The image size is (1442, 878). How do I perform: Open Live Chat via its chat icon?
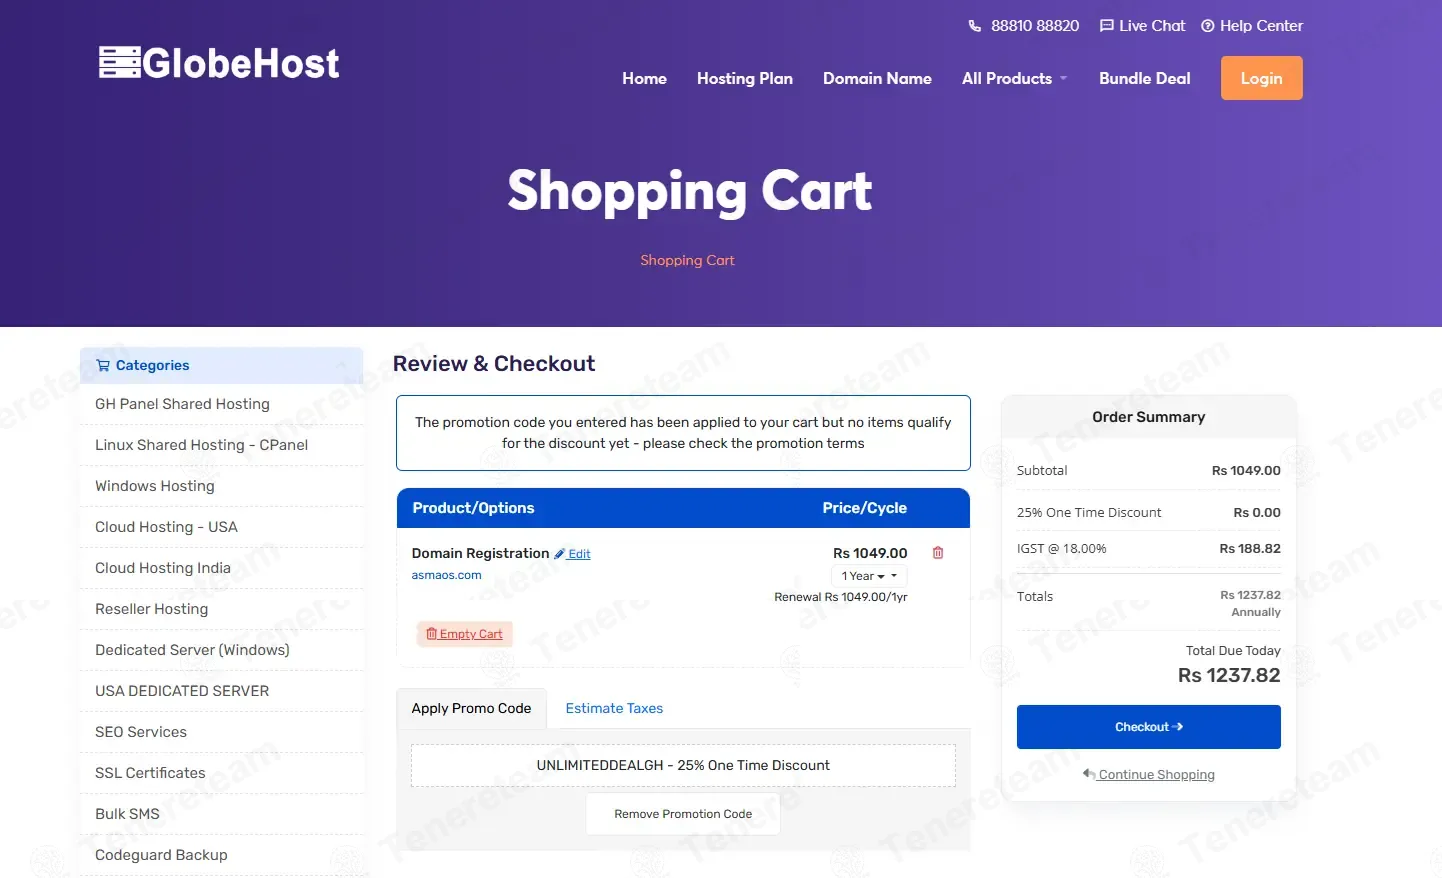(x=1106, y=26)
